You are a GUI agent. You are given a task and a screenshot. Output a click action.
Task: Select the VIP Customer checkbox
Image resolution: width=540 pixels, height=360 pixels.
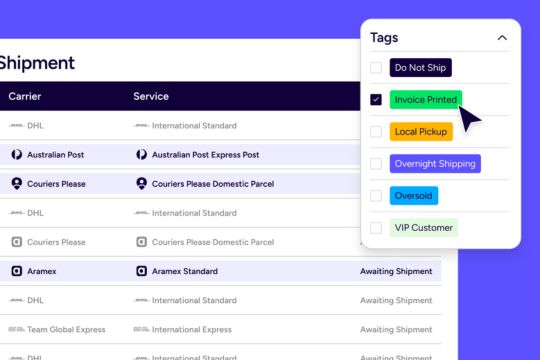(x=376, y=228)
